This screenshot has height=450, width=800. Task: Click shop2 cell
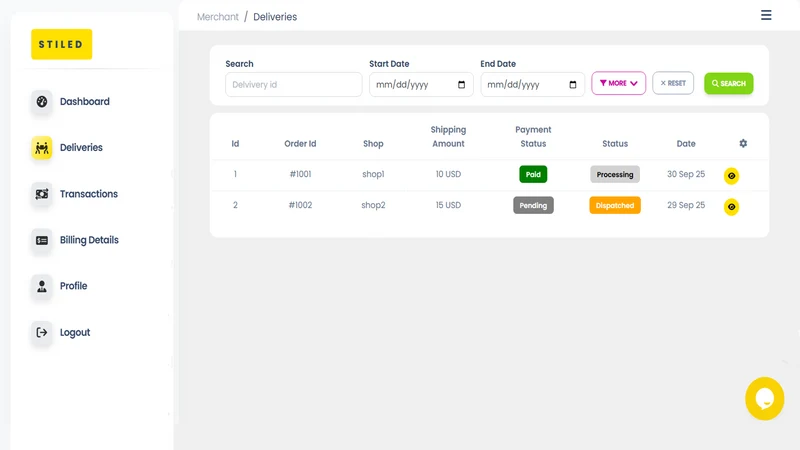click(x=373, y=205)
